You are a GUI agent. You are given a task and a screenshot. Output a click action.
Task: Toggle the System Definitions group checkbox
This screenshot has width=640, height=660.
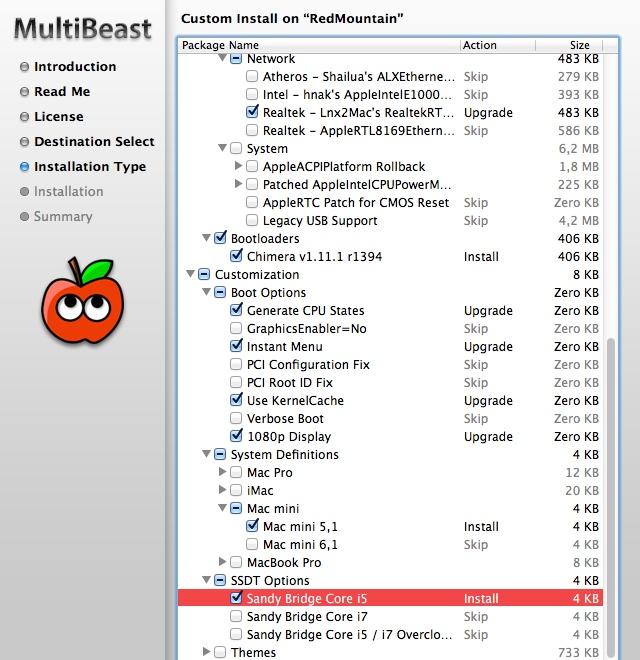coord(220,454)
